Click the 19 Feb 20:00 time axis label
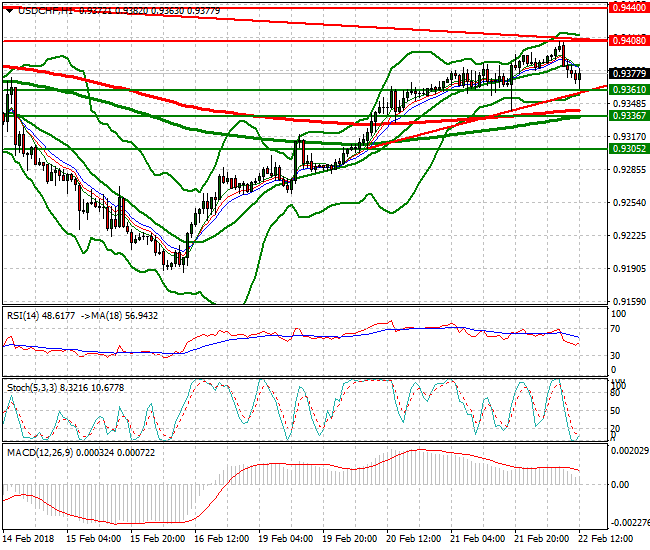The width and height of the screenshot is (650, 550). (x=349, y=539)
